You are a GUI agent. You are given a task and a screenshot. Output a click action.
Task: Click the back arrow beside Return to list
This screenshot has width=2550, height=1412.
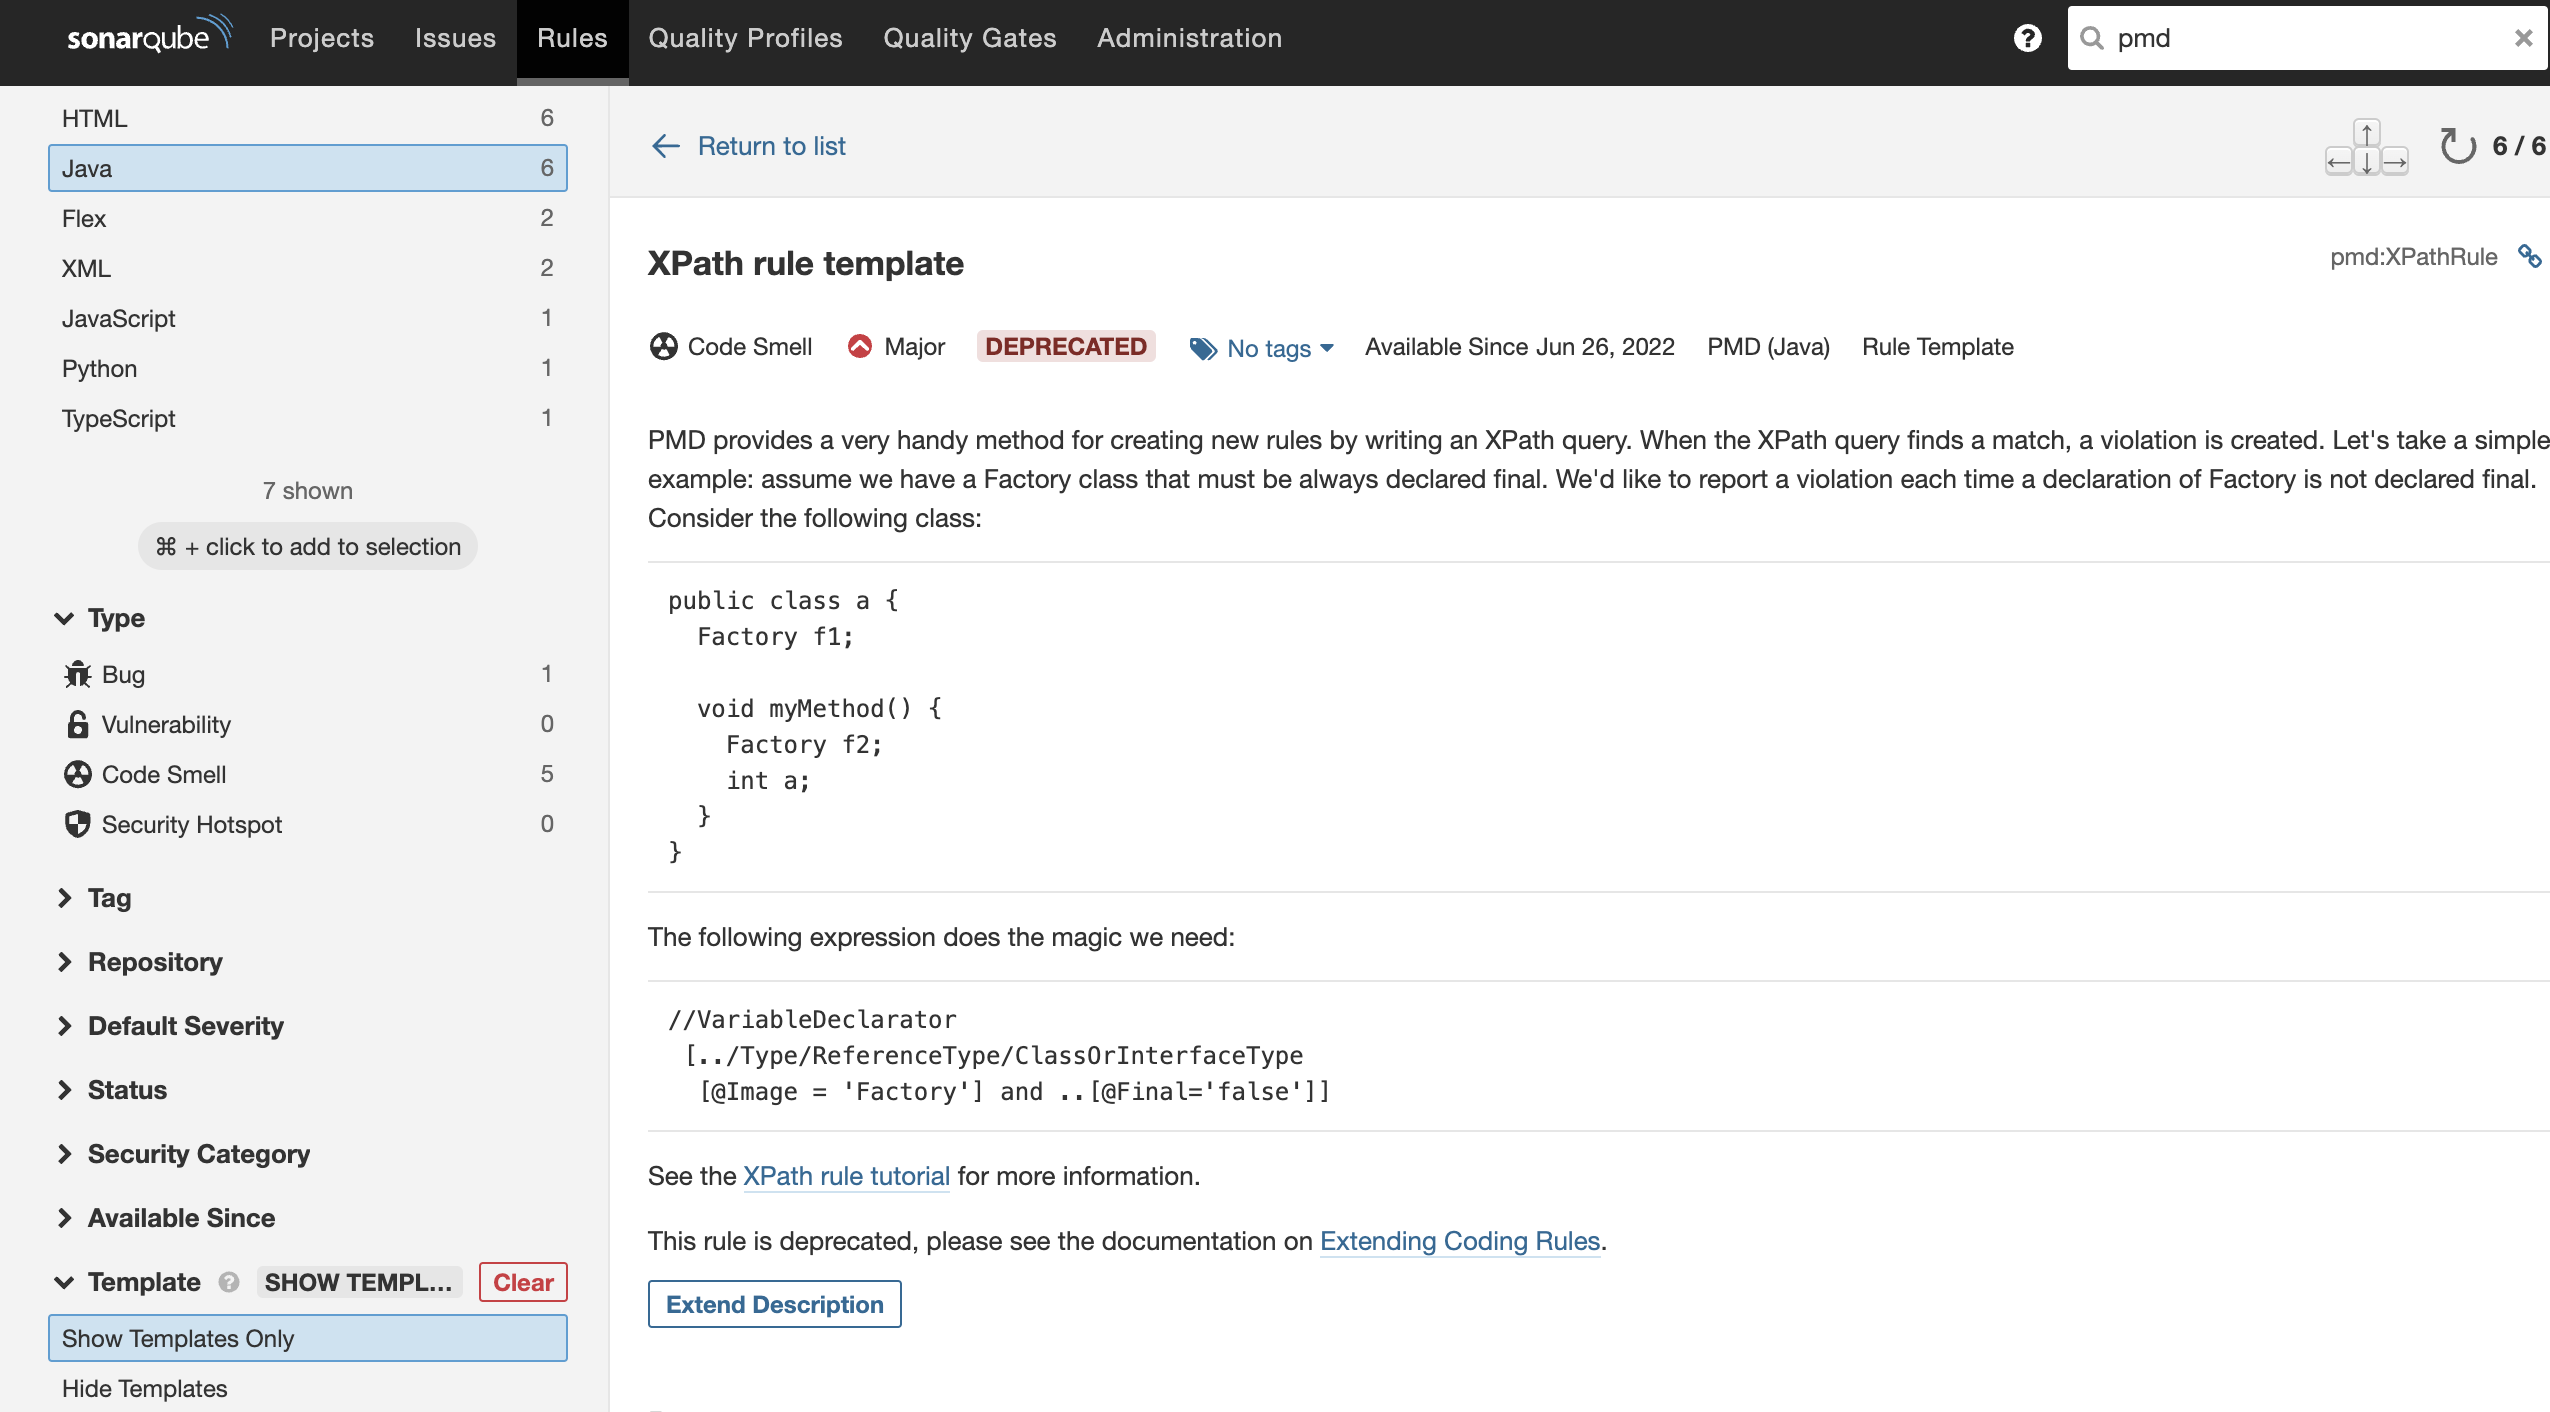tap(666, 146)
